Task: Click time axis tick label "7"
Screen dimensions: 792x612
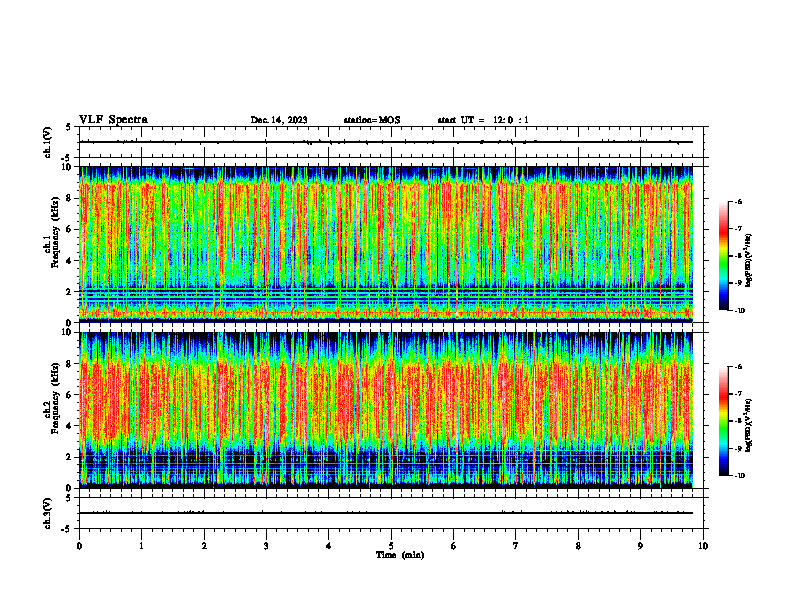Action: [x=516, y=546]
